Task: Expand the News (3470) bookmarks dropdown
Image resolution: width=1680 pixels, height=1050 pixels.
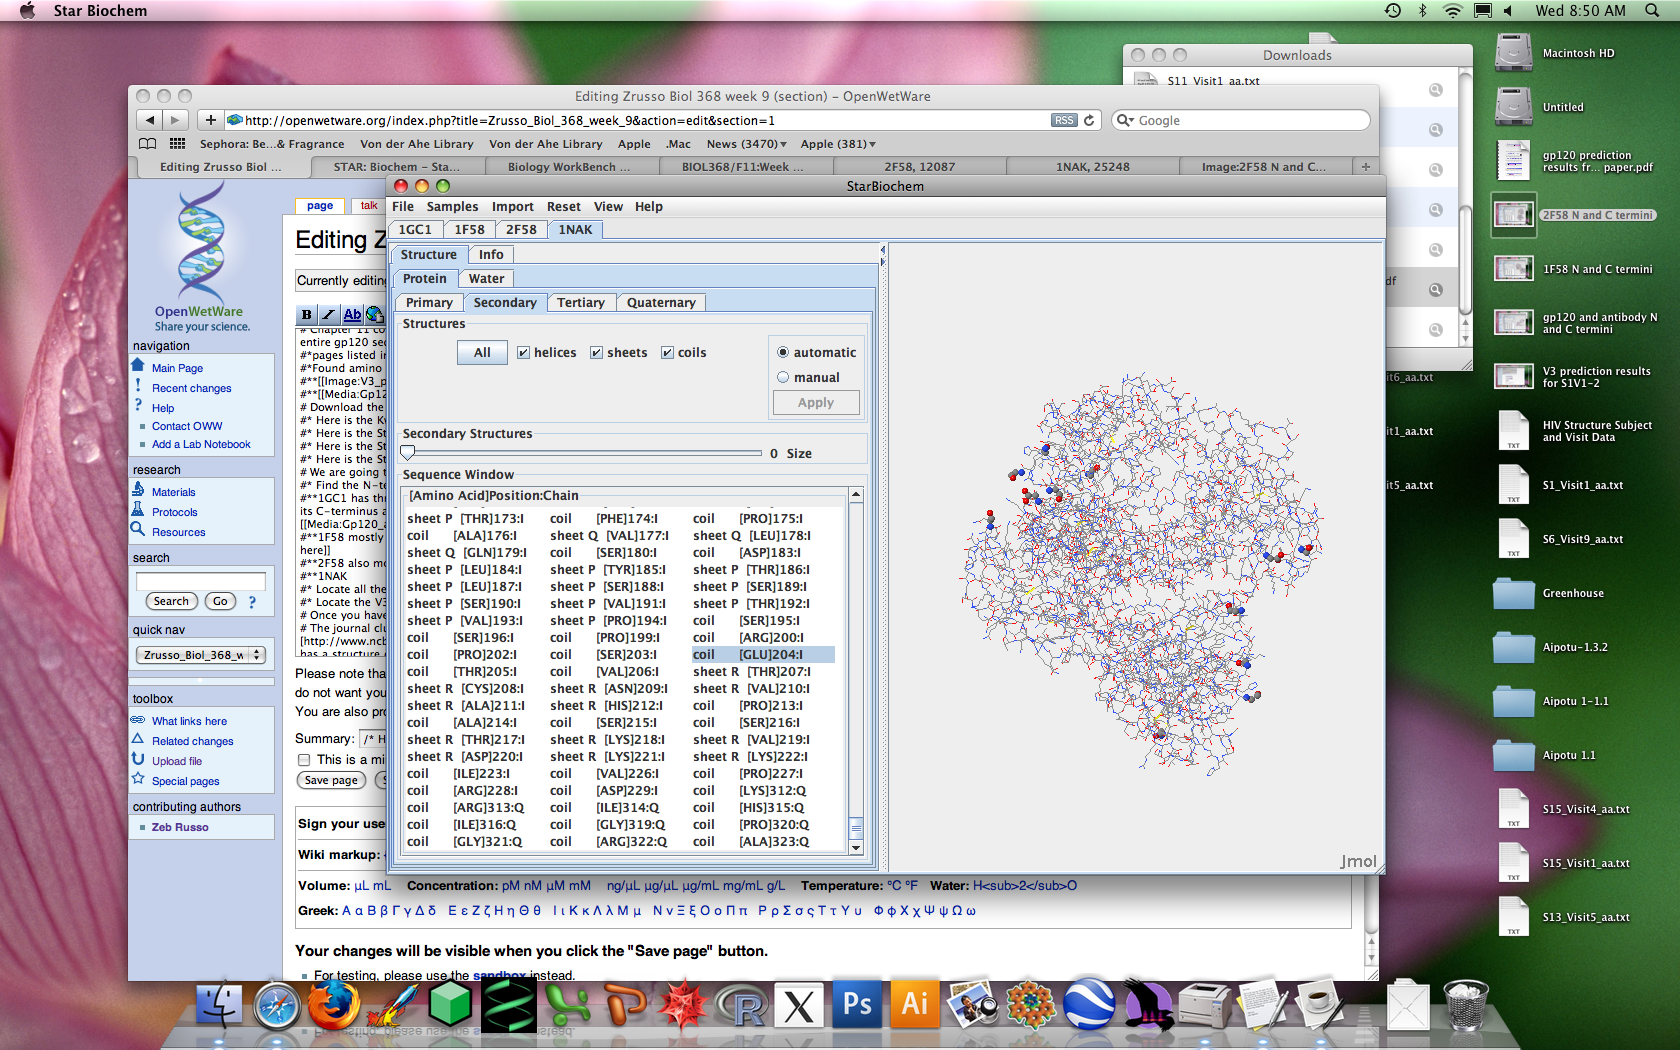Action: click(x=746, y=144)
